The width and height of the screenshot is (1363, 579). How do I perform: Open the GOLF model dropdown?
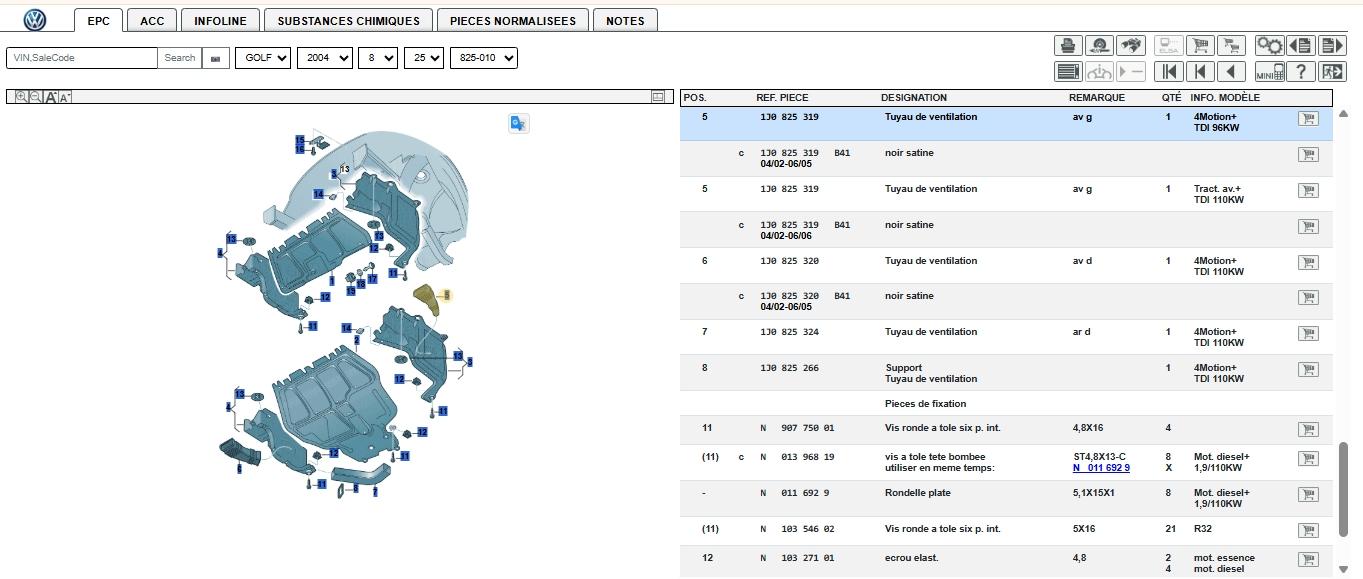pyautogui.click(x=263, y=58)
